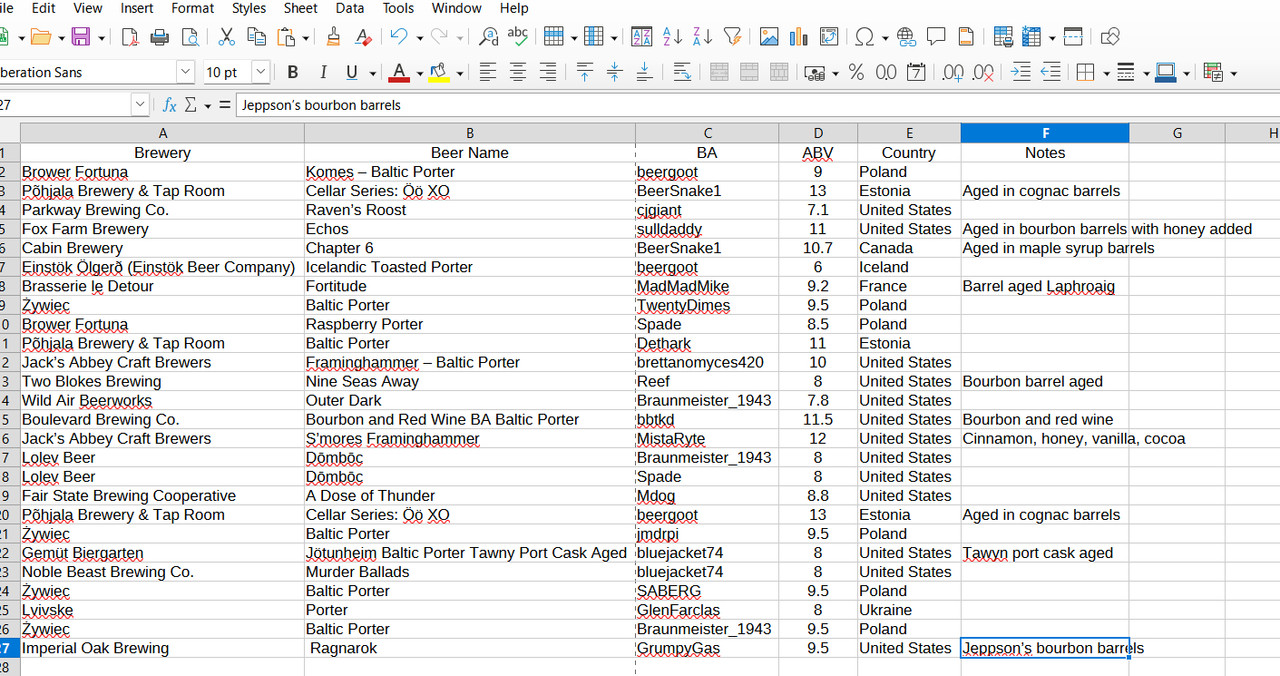Toggle Bold formatting
Viewport: 1280px width, 676px height.
coord(293,72)
